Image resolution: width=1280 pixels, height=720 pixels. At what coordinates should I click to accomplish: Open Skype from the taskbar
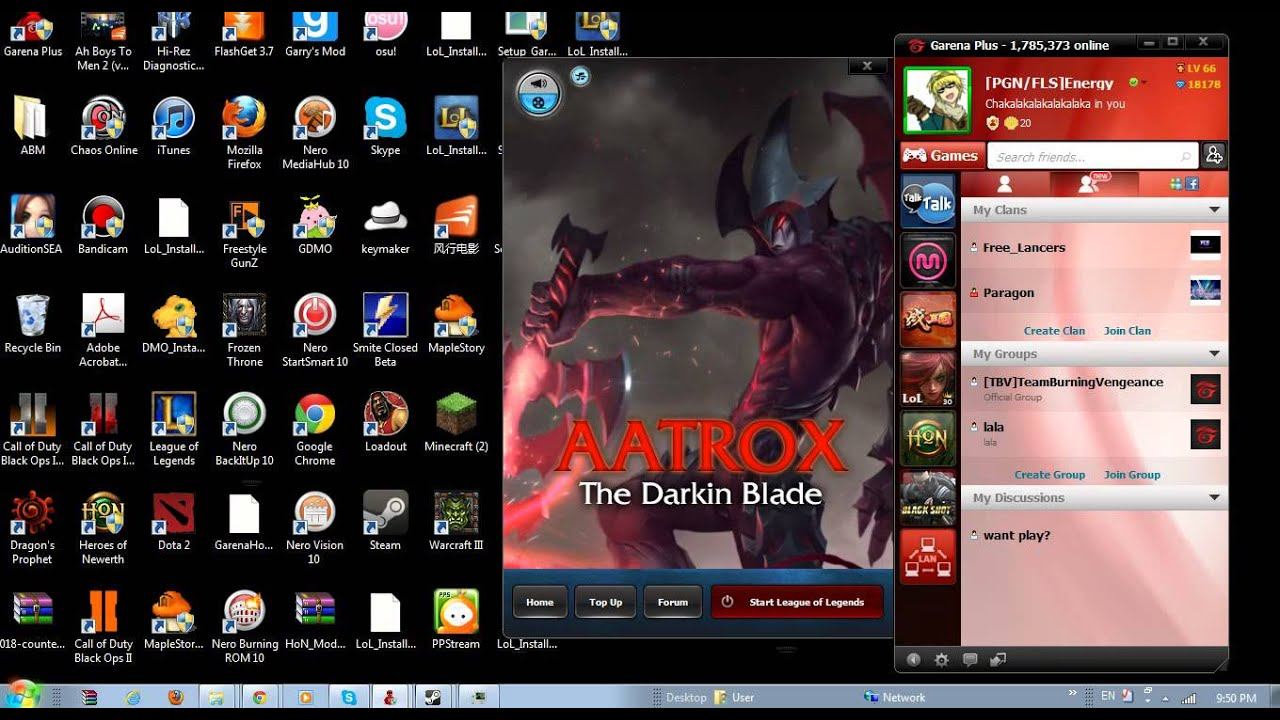348,698
